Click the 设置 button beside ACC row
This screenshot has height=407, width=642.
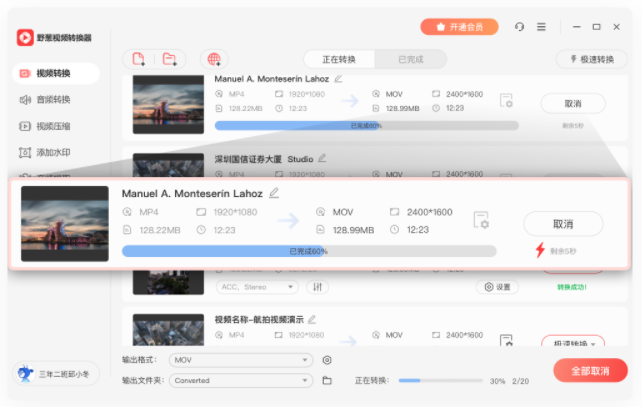497,287
